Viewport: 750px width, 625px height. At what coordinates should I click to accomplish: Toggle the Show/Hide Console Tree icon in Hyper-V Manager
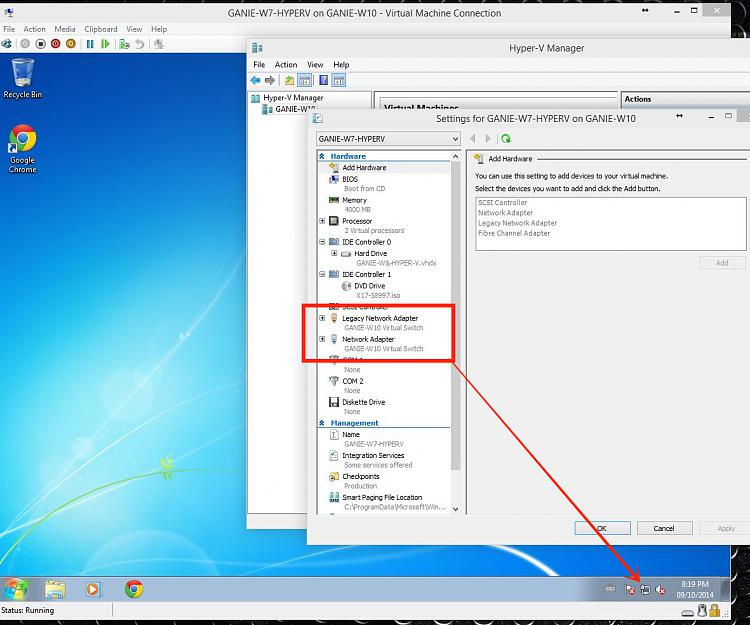[304, 80]
